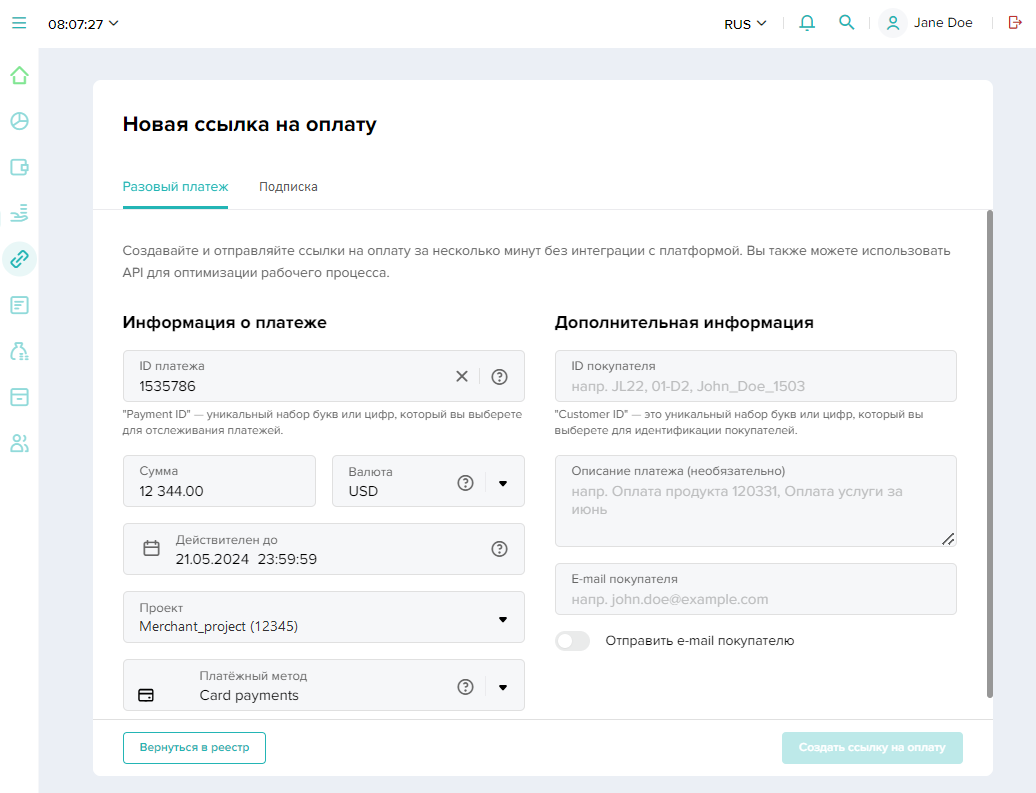The height and width of the screenshot is (793, 1036).
Task: Click the logout icon next to Jane Doe
Action: [x=1015, y=23]
